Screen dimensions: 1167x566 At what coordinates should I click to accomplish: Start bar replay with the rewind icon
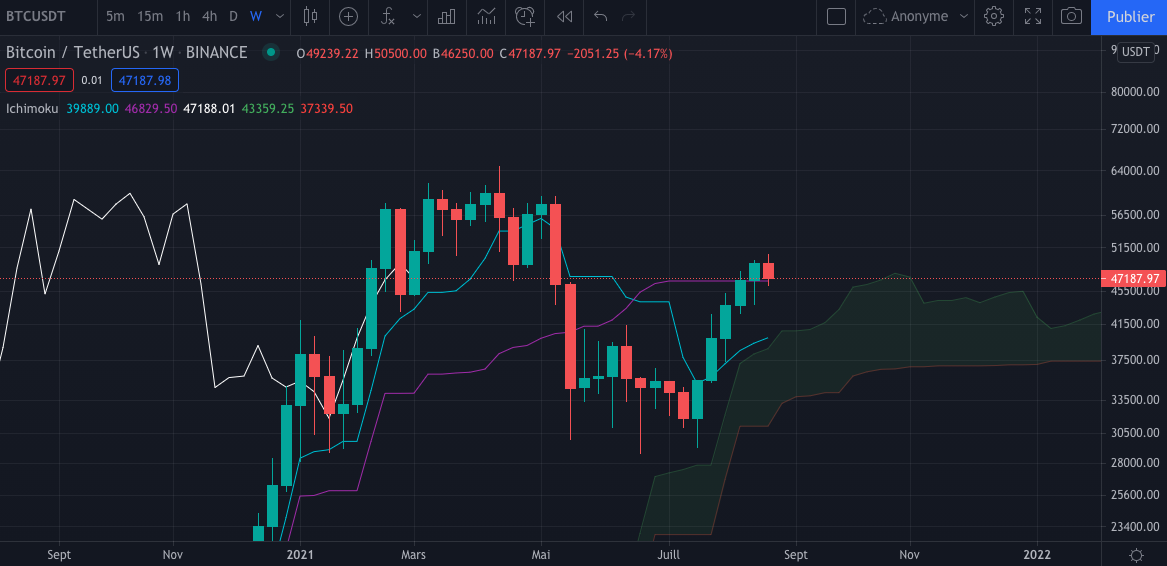565,16
